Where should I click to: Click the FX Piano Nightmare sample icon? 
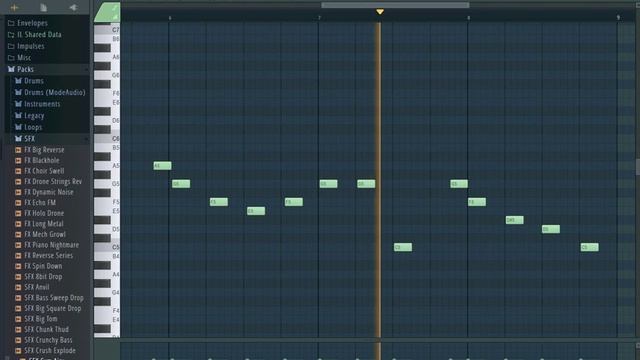(x=18, y=245)
